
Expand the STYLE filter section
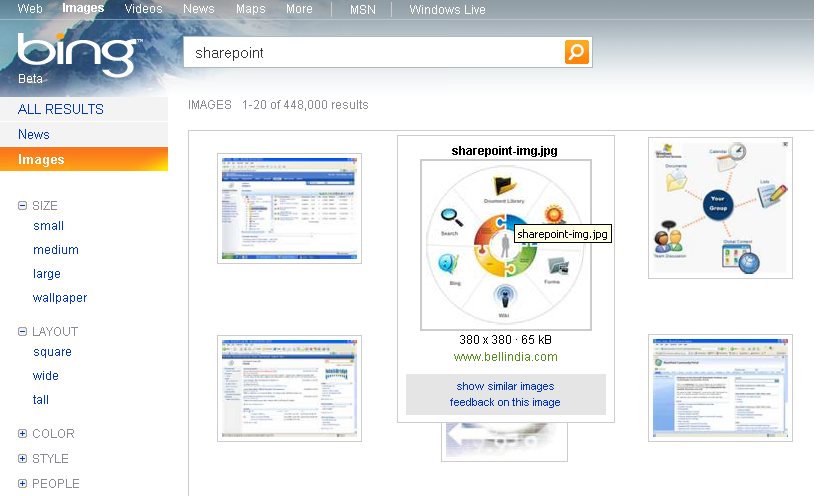[22, 458]
